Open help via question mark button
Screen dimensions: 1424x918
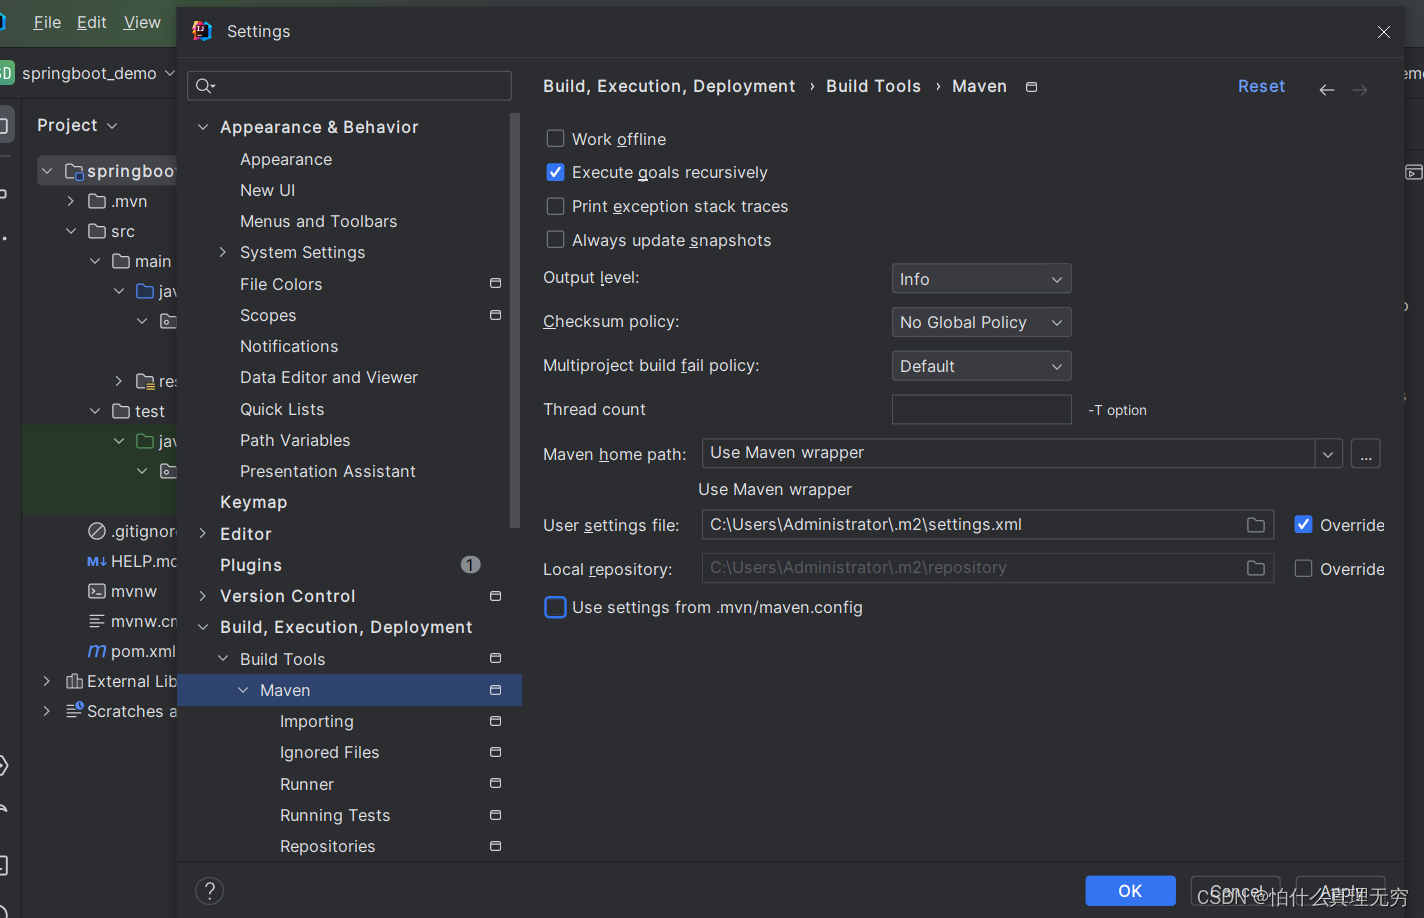(209, 891)
